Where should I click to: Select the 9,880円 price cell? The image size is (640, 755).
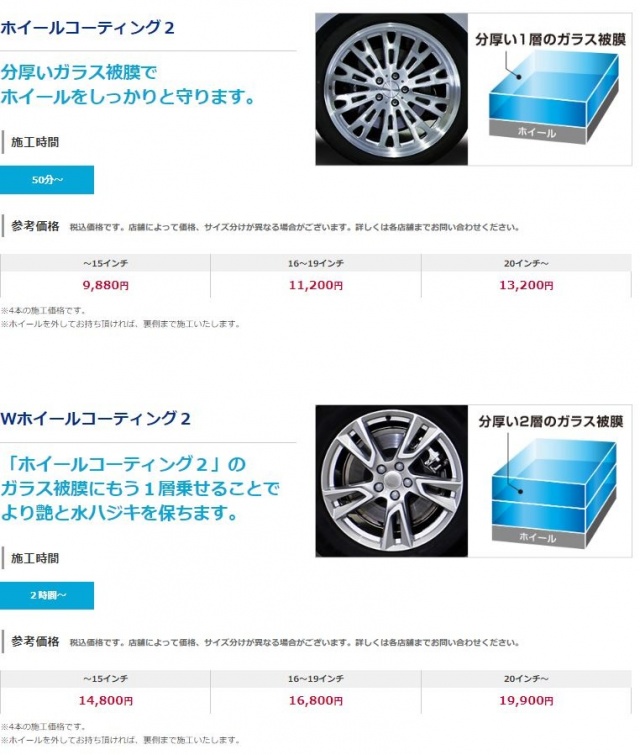(105, 285)
